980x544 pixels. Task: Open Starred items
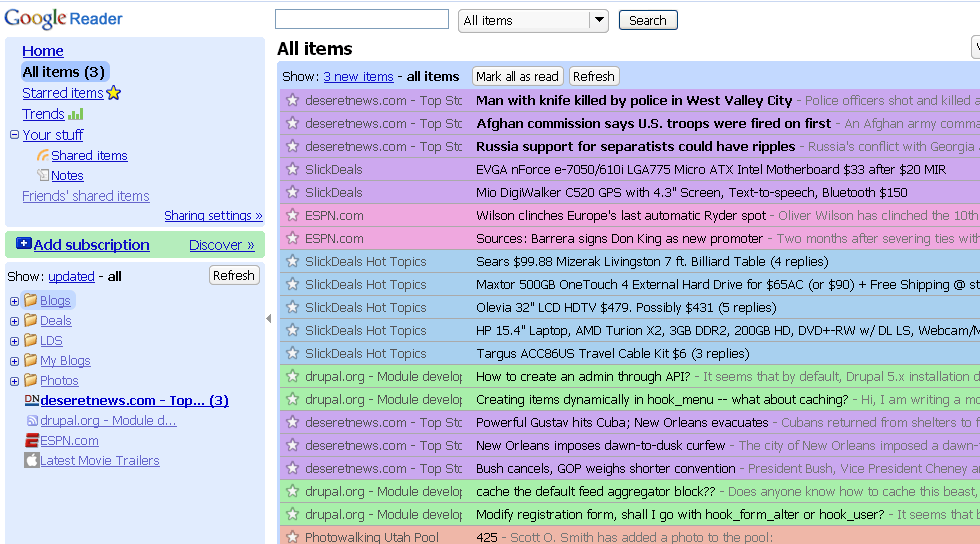pos(62,93)
